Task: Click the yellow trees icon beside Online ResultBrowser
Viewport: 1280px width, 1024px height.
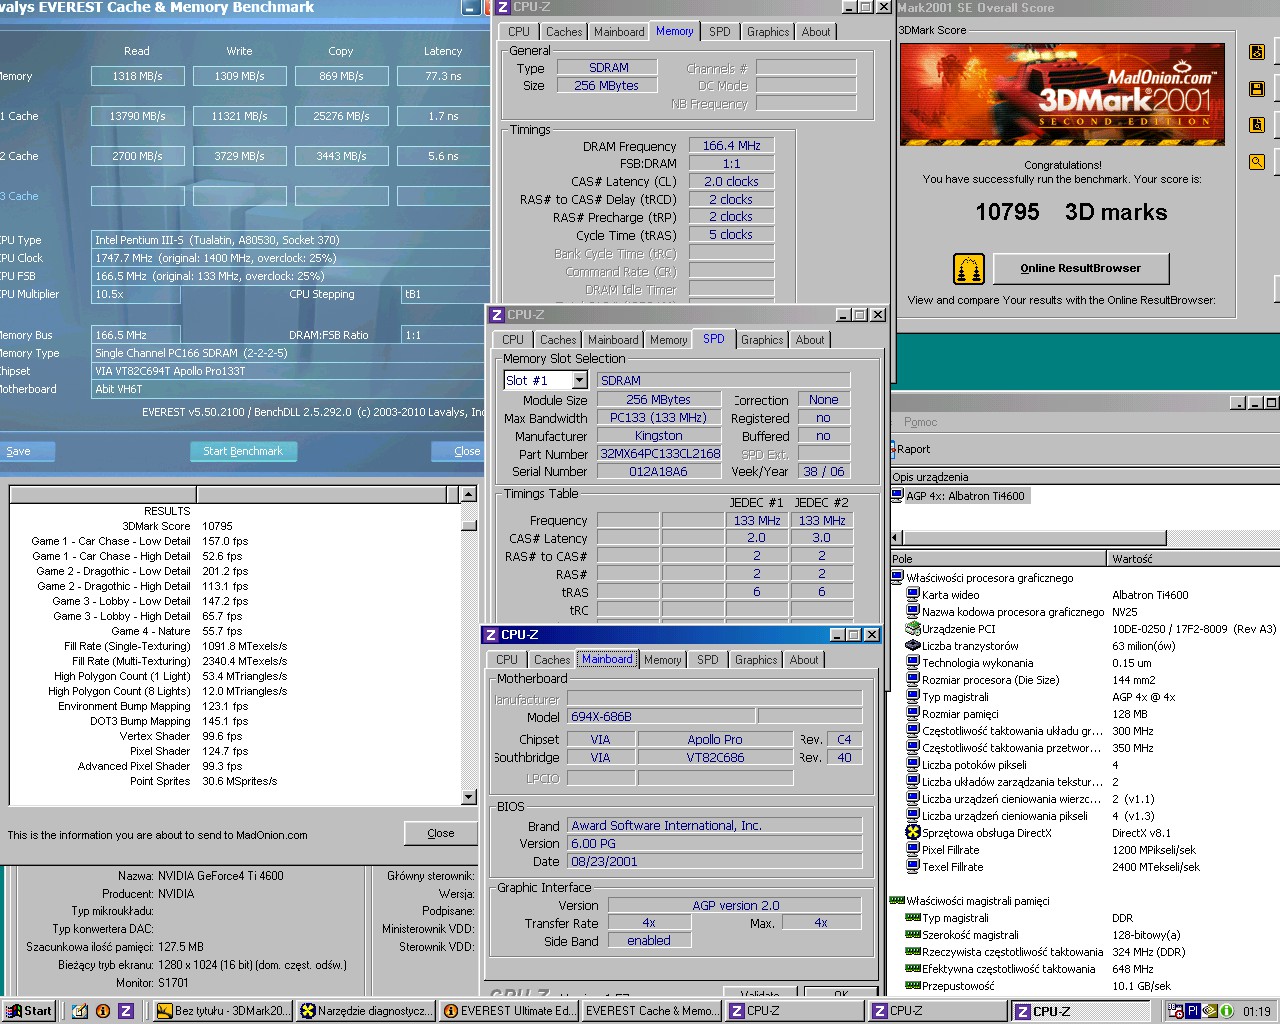Action: 968,269
